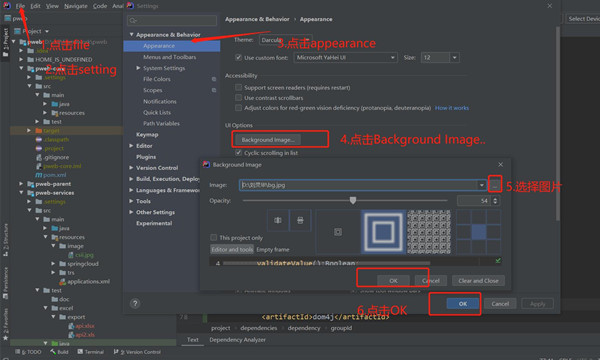The height and width of the screenshot is (360, 600).
Task: Click the flip horizontally icon
Action: (278, 220)
